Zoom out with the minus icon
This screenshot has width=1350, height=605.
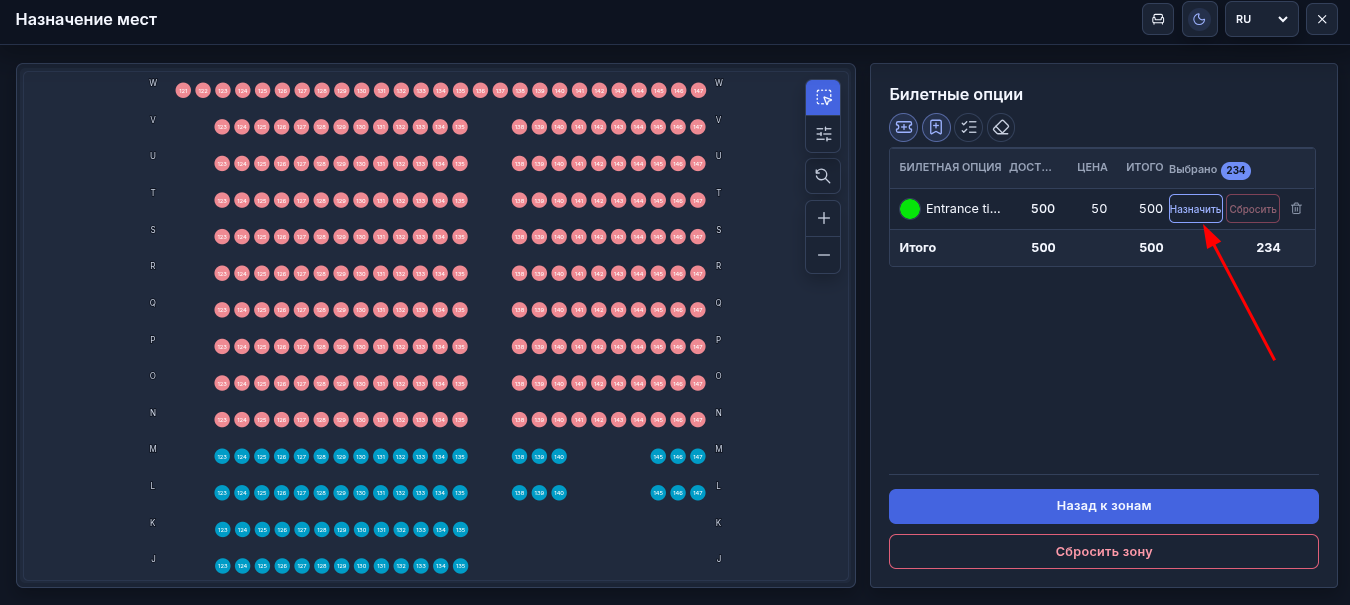click(x=823, y=255)
